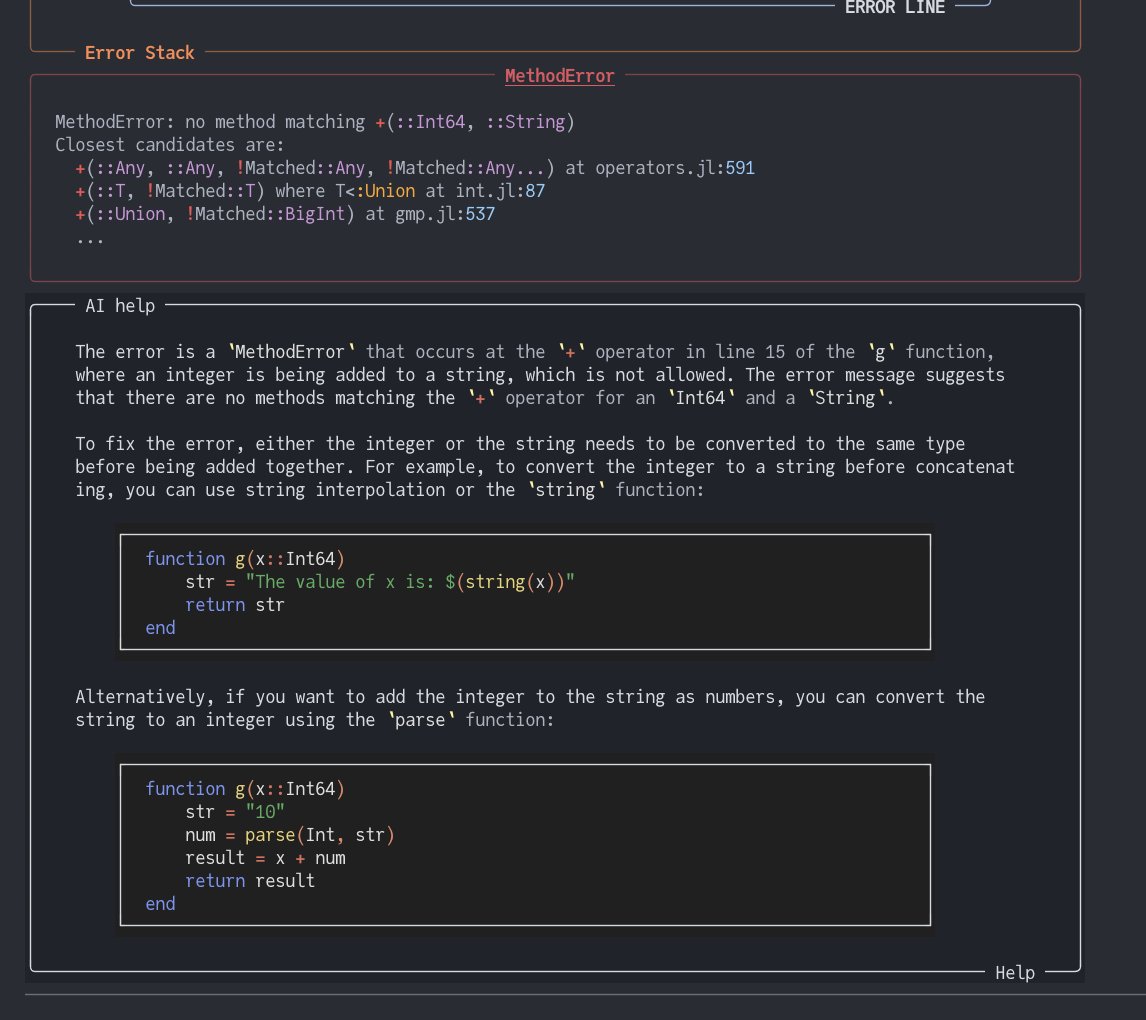
Task: Click the 'ERROR LINE' label
Action: 895,7
